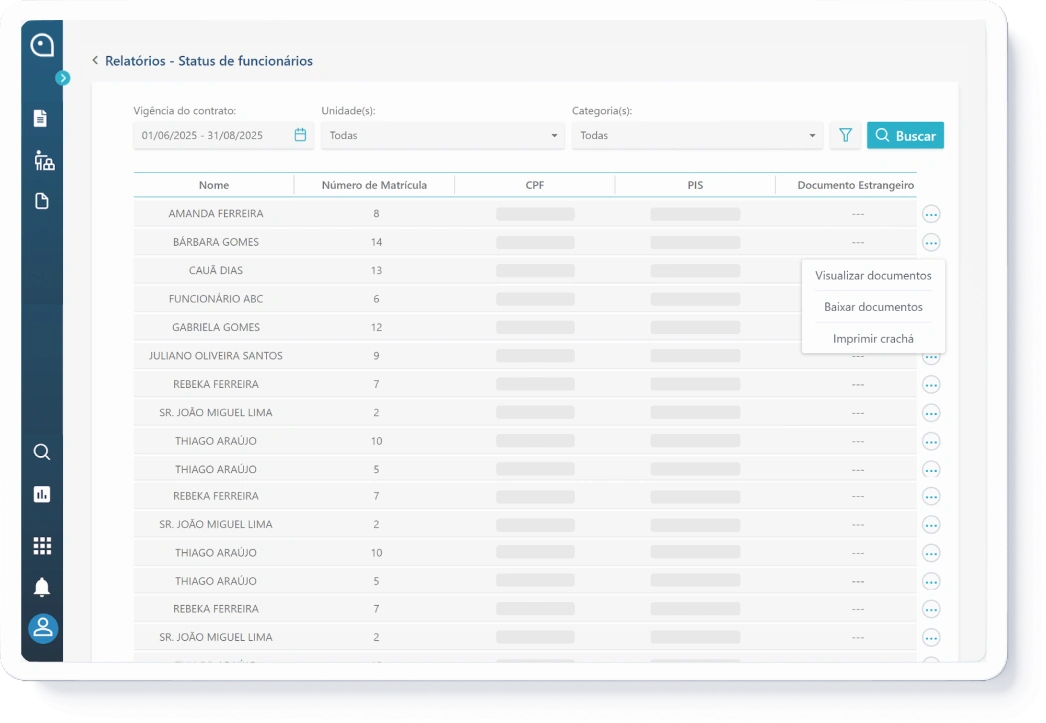This screenshot has width=1046, height=723.
Task: Pick Imprimir crachá from the menu
Action: click(x=873, y=339)
